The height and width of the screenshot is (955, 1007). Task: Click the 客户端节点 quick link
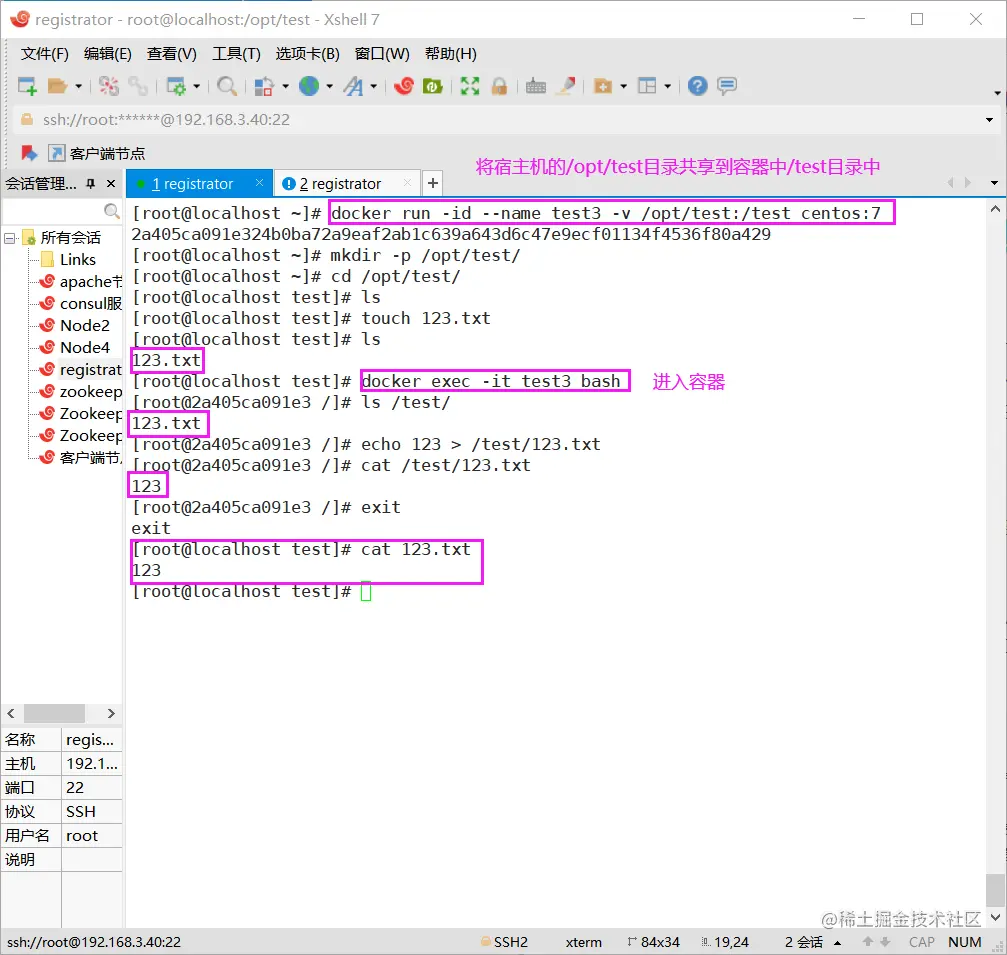click(97, 153)
